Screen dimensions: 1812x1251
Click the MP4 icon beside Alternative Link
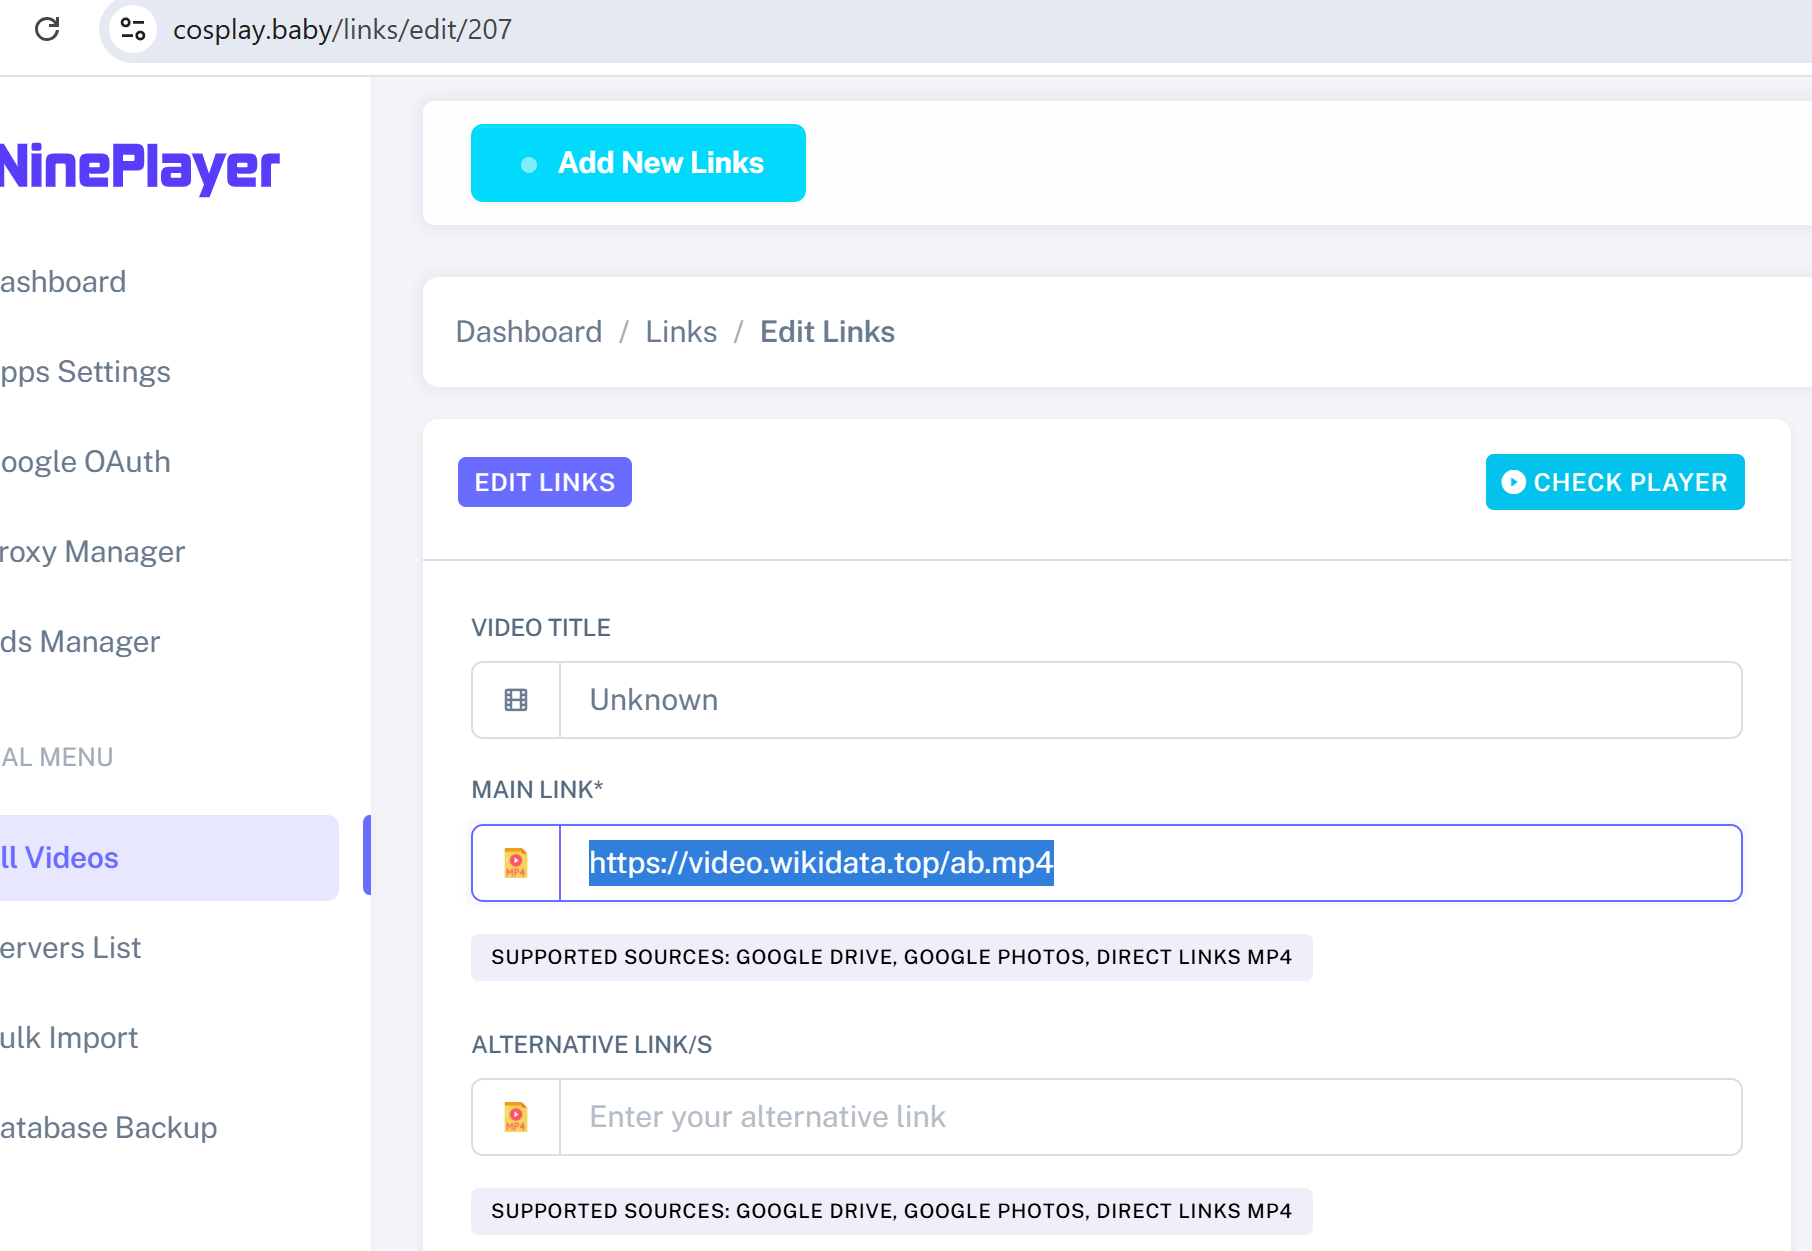(x=516, y=1117)
